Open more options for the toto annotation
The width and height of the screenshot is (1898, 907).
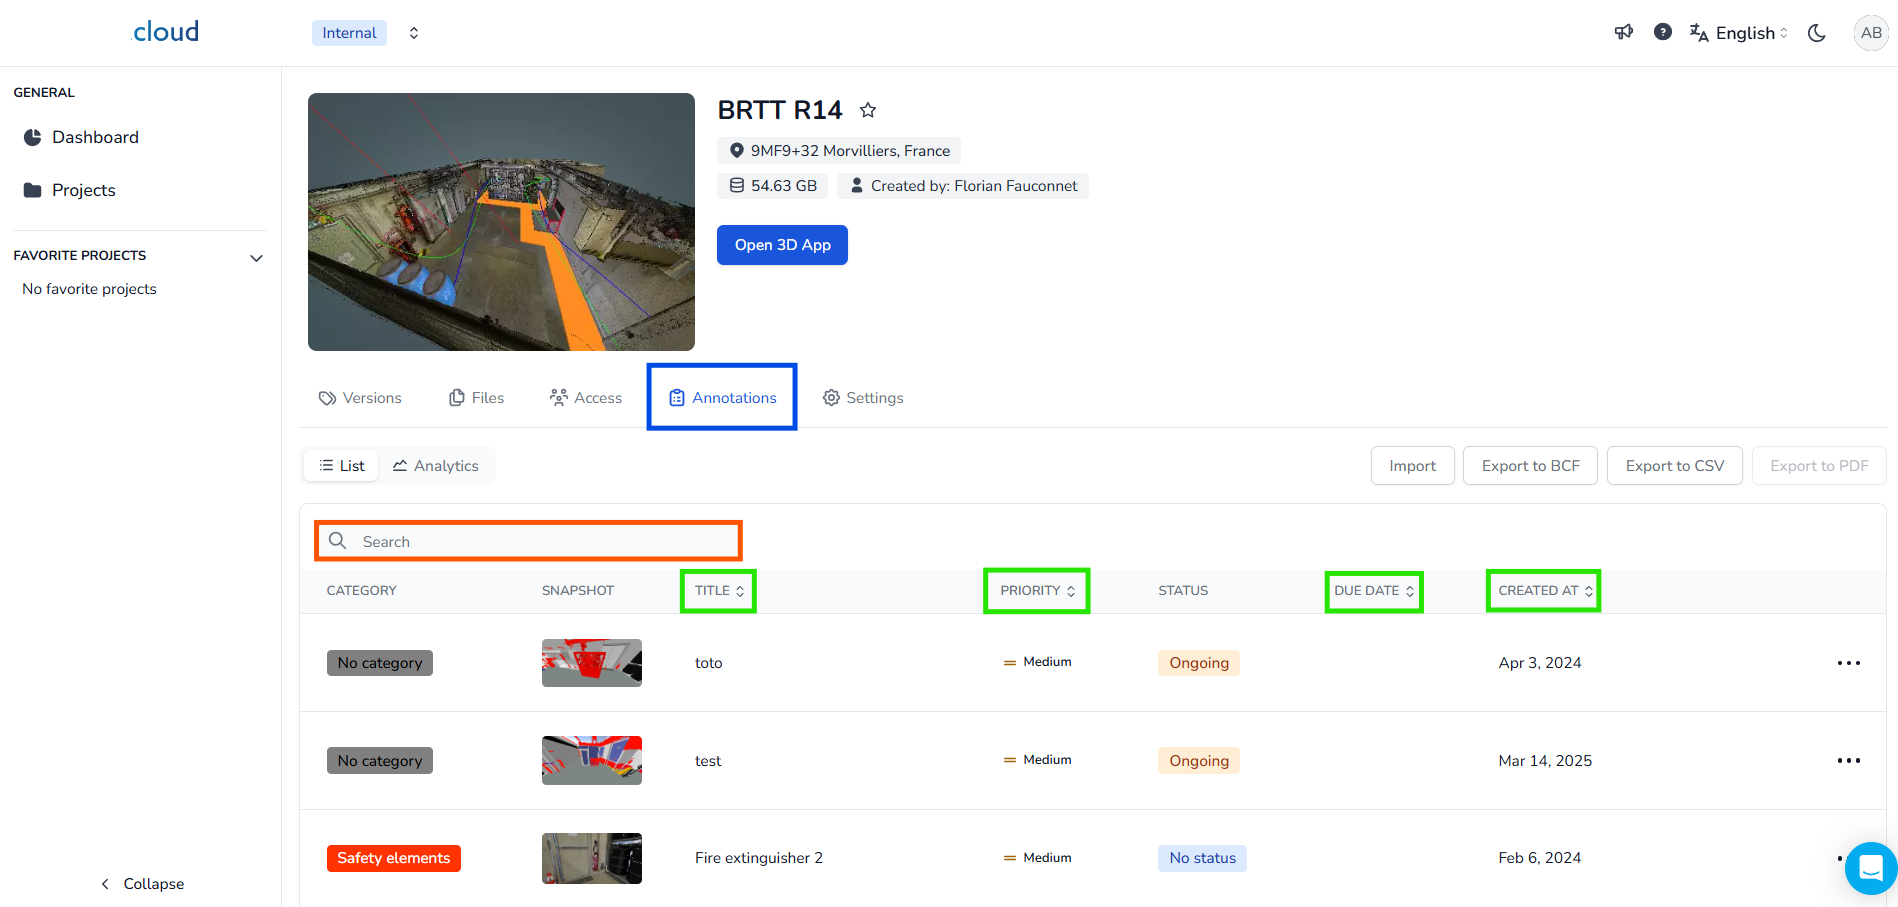pos(1848,663)
